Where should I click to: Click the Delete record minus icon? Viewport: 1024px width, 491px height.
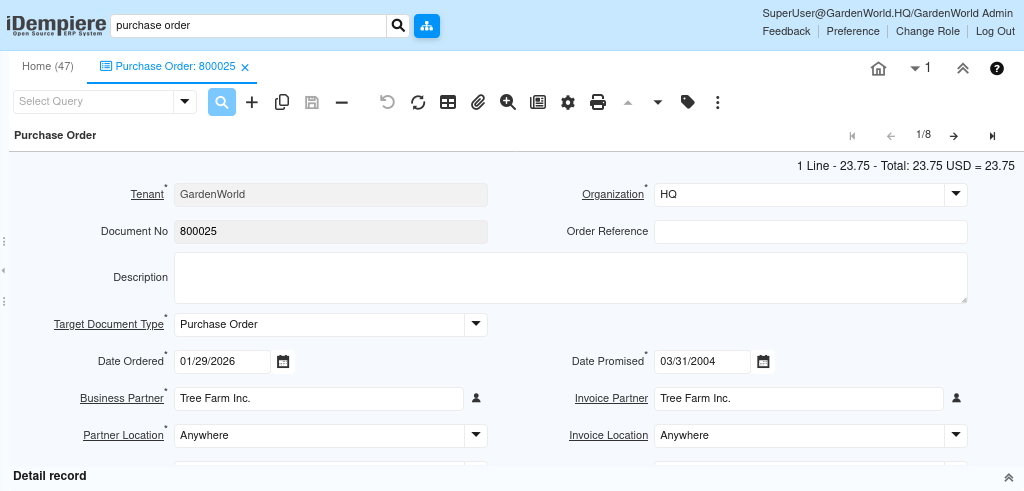coord(342,102)
